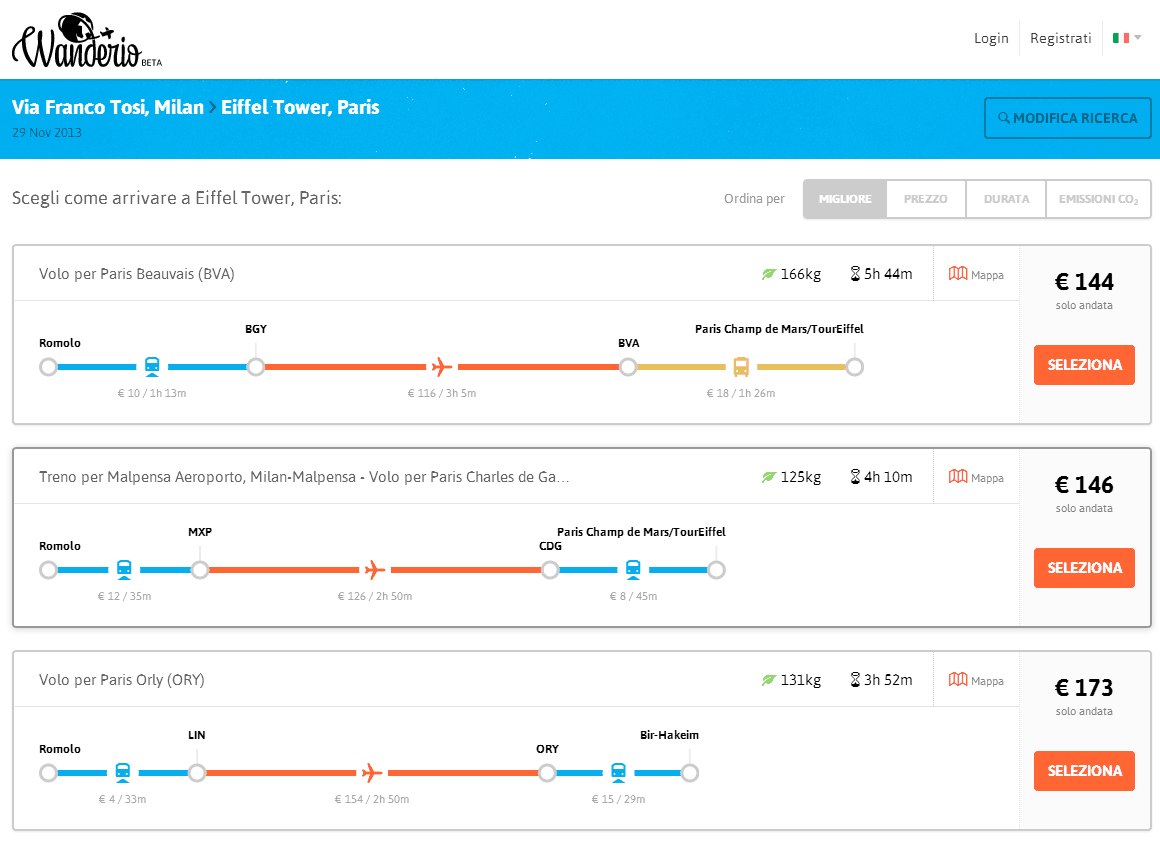Viewport: 1160px width, 842px height.
Task: Click the train icon between Romolo and BGY
Action: tap(152, 366)
